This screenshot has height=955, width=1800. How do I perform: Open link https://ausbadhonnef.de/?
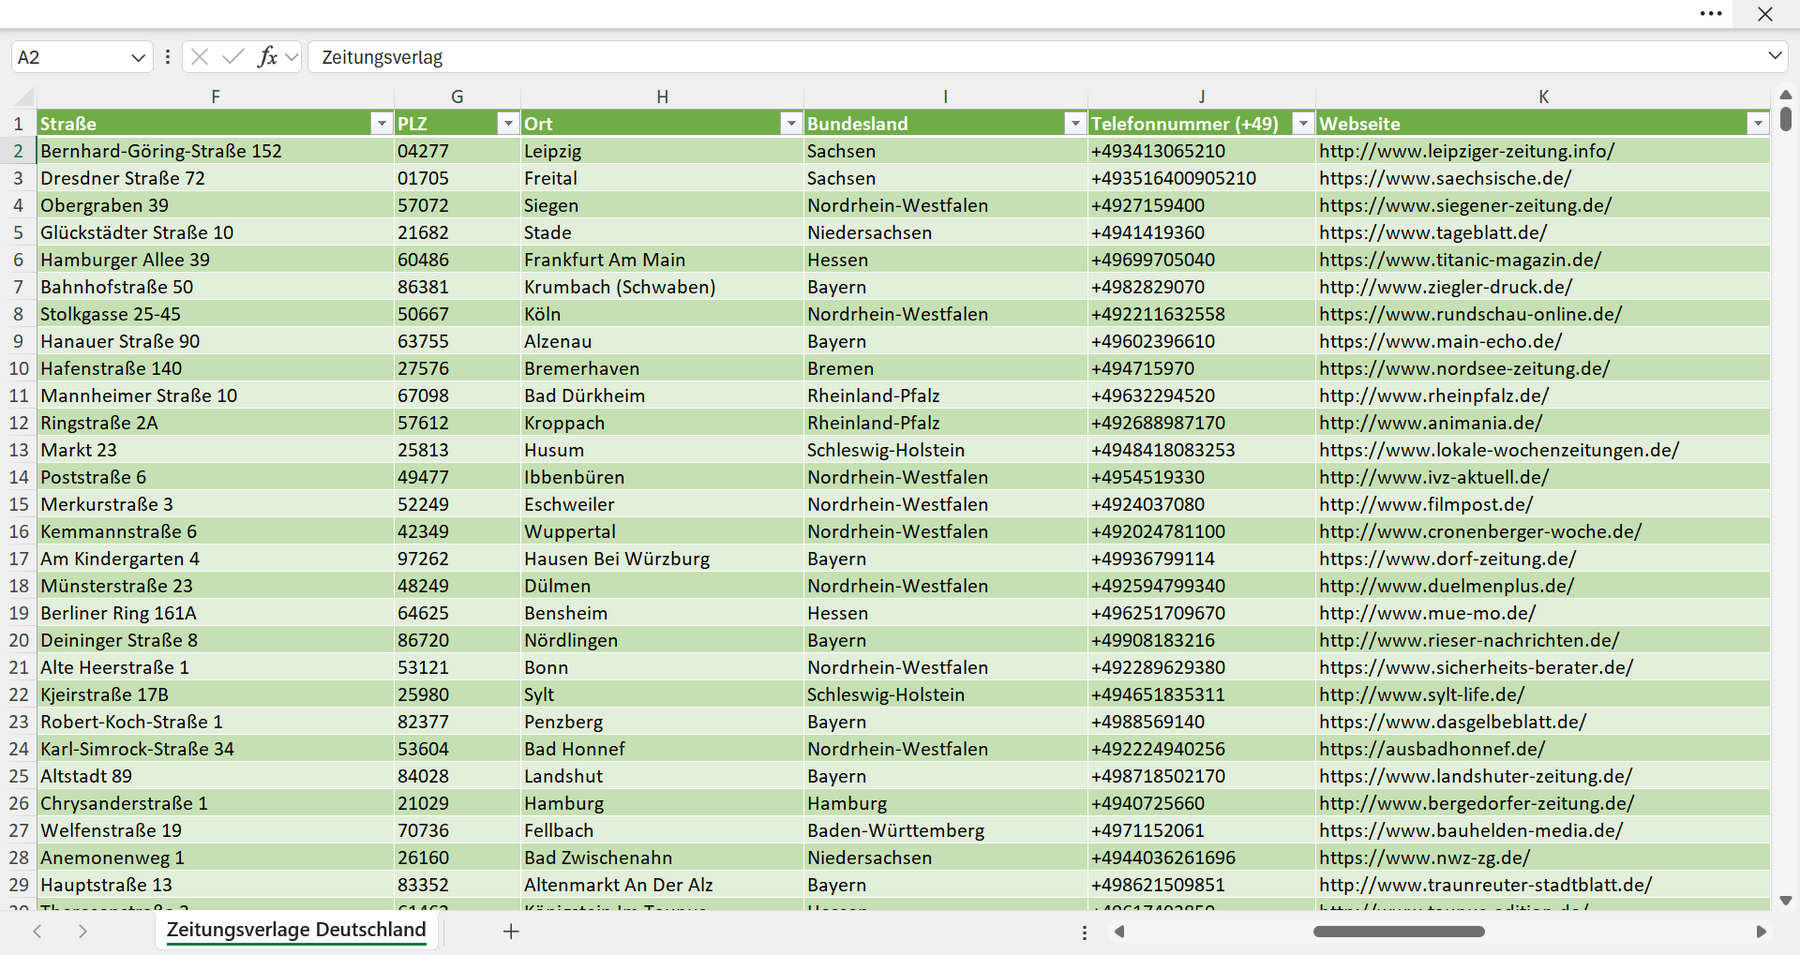(x=1432, y=749)
